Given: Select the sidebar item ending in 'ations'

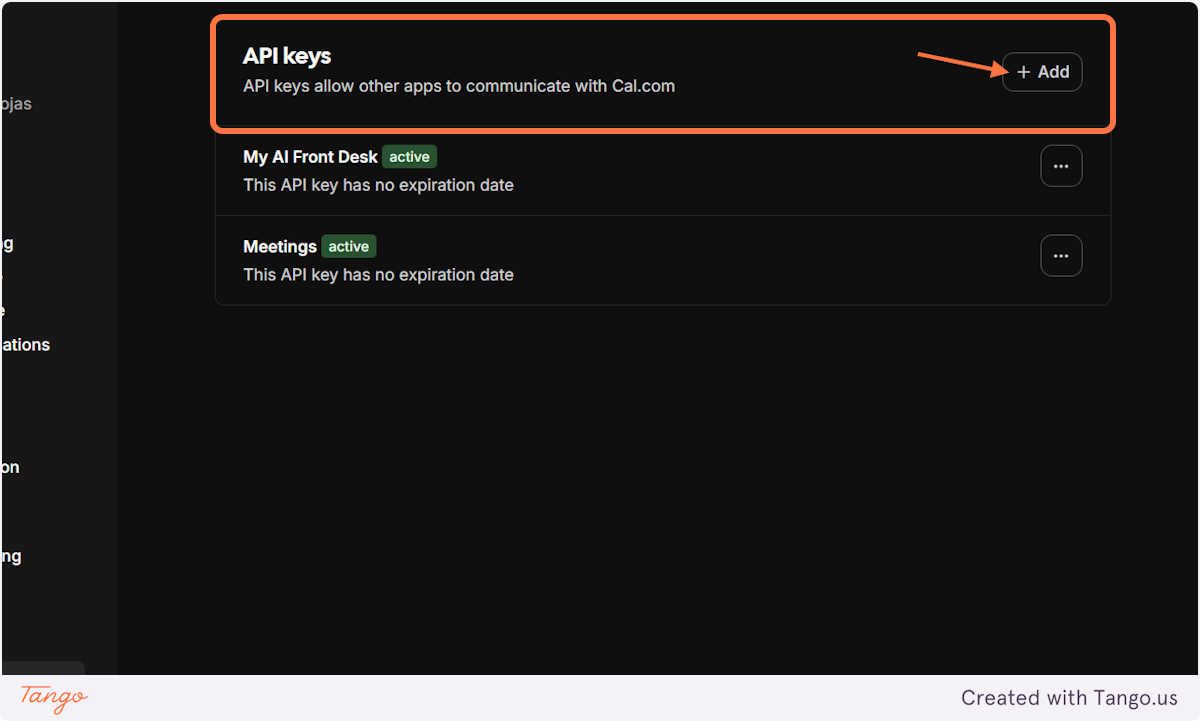Looking at the screenshot, I should click(24, 344).
